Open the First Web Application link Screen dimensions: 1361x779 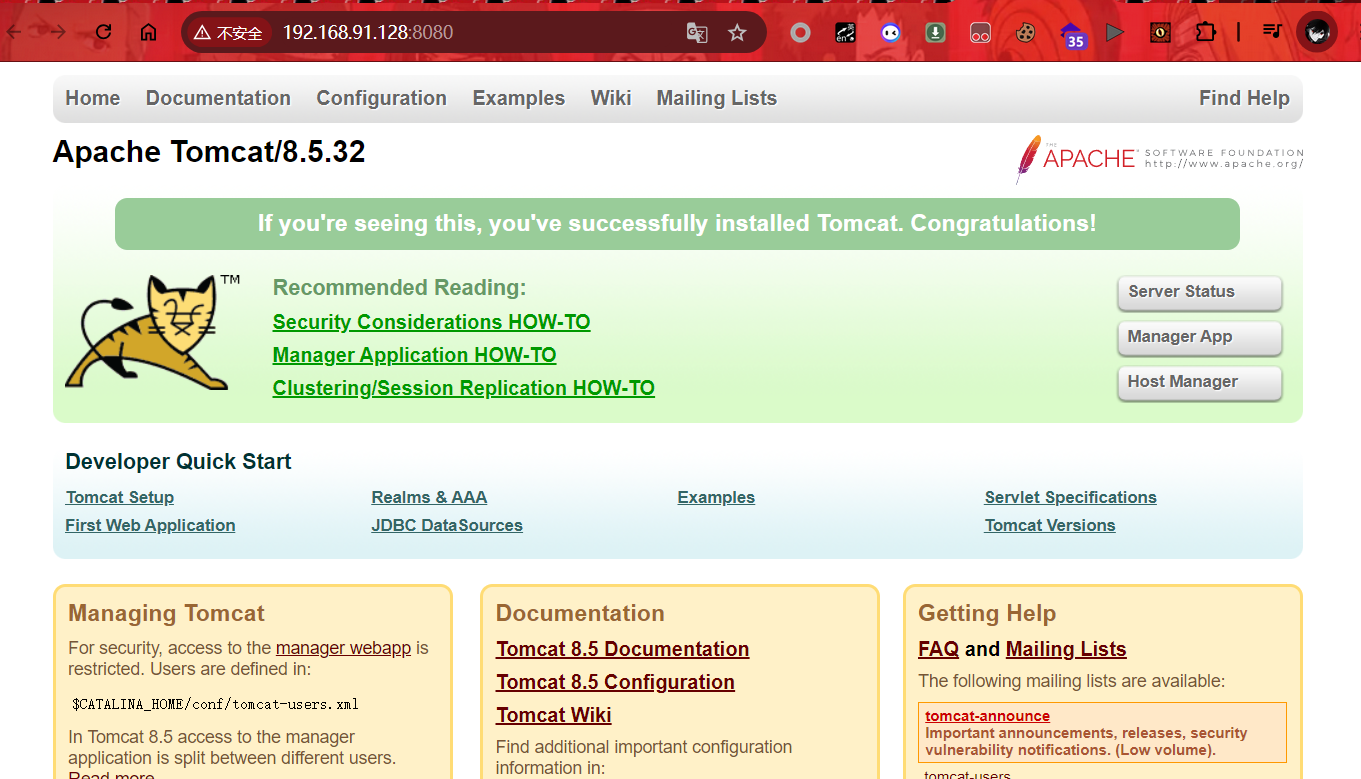point(150,525)
